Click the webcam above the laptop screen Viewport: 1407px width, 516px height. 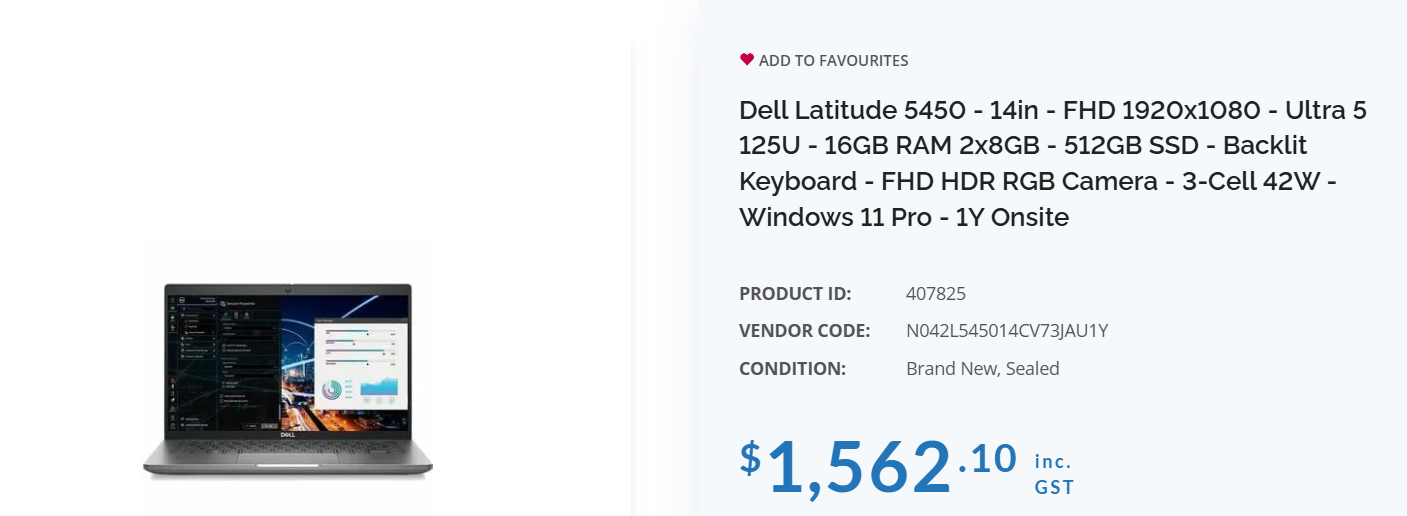click(288, 288)
